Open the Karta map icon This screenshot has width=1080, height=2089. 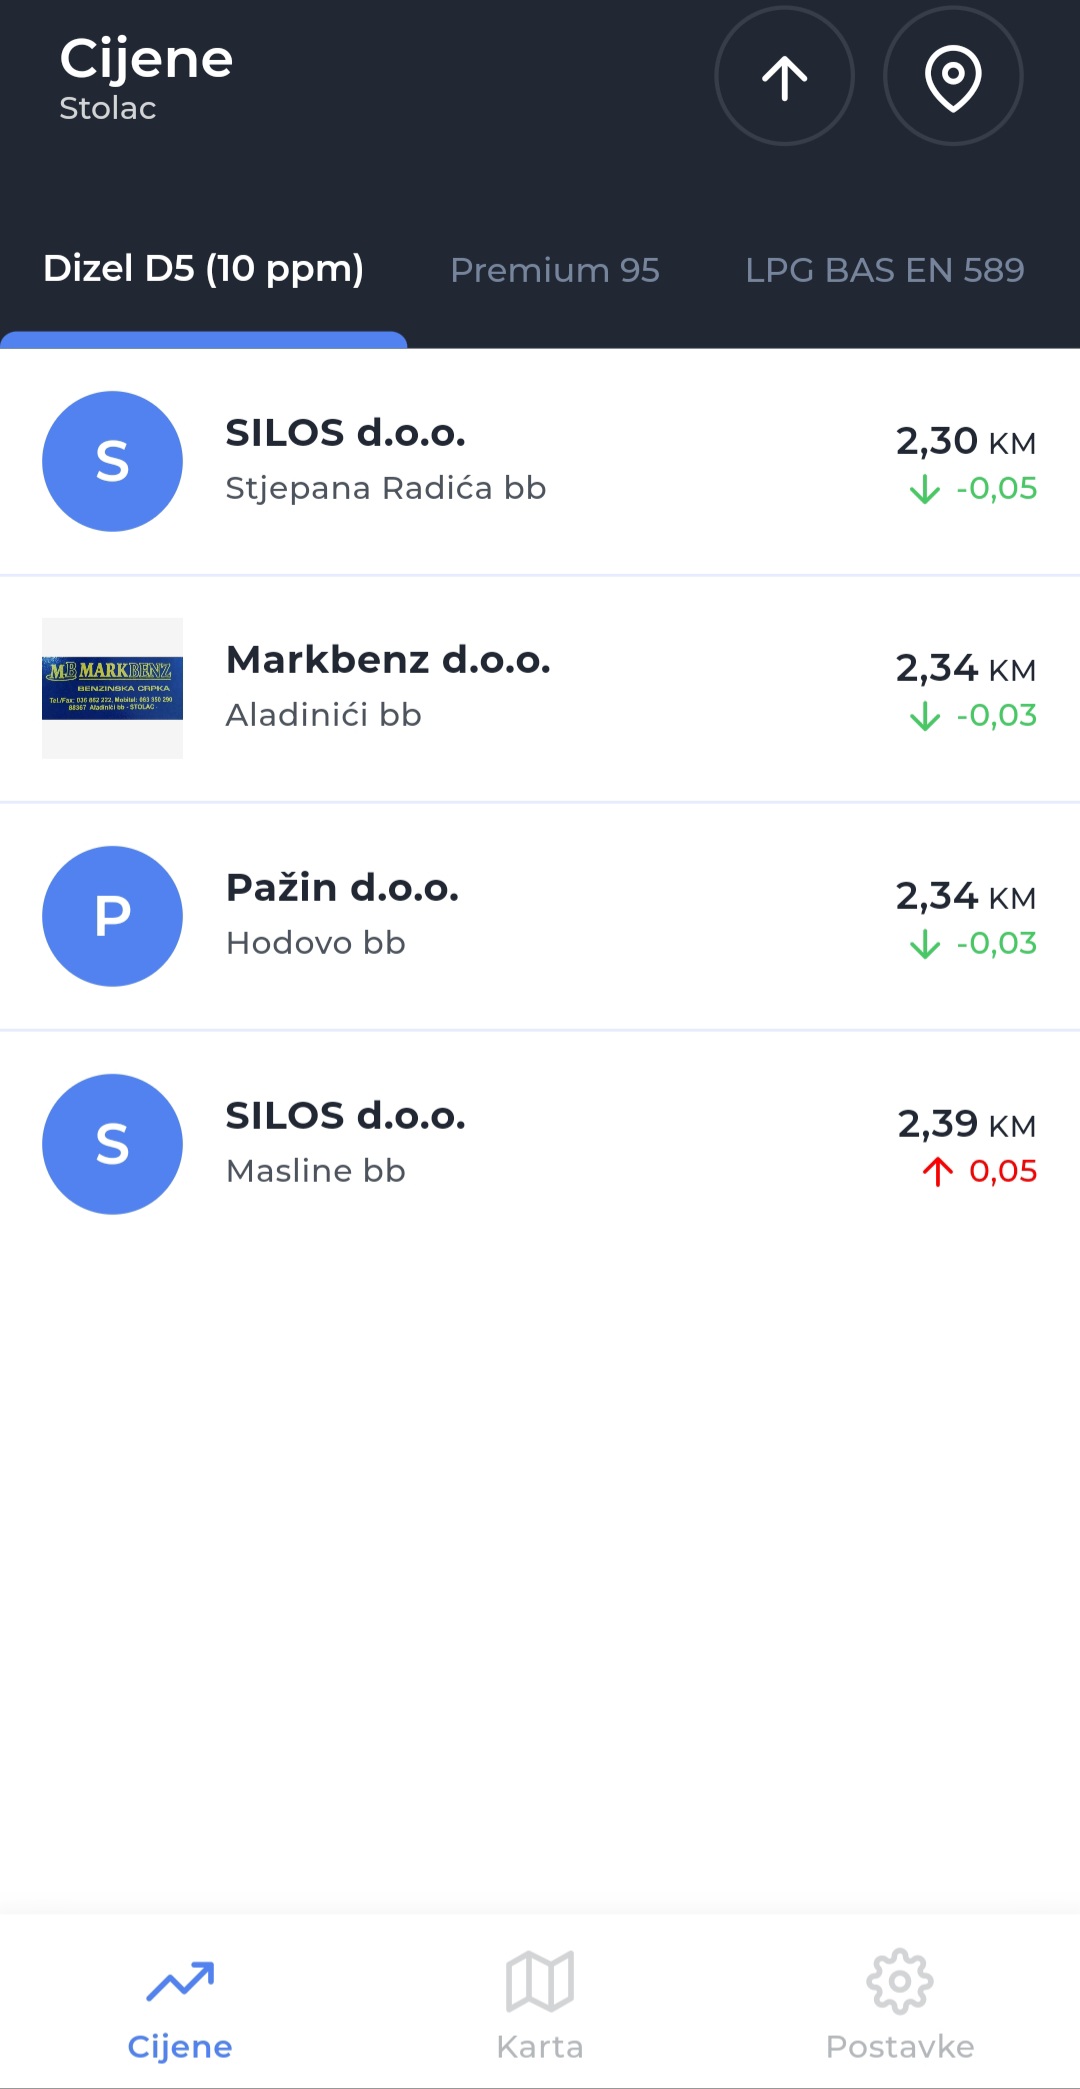coord(540,1980)
